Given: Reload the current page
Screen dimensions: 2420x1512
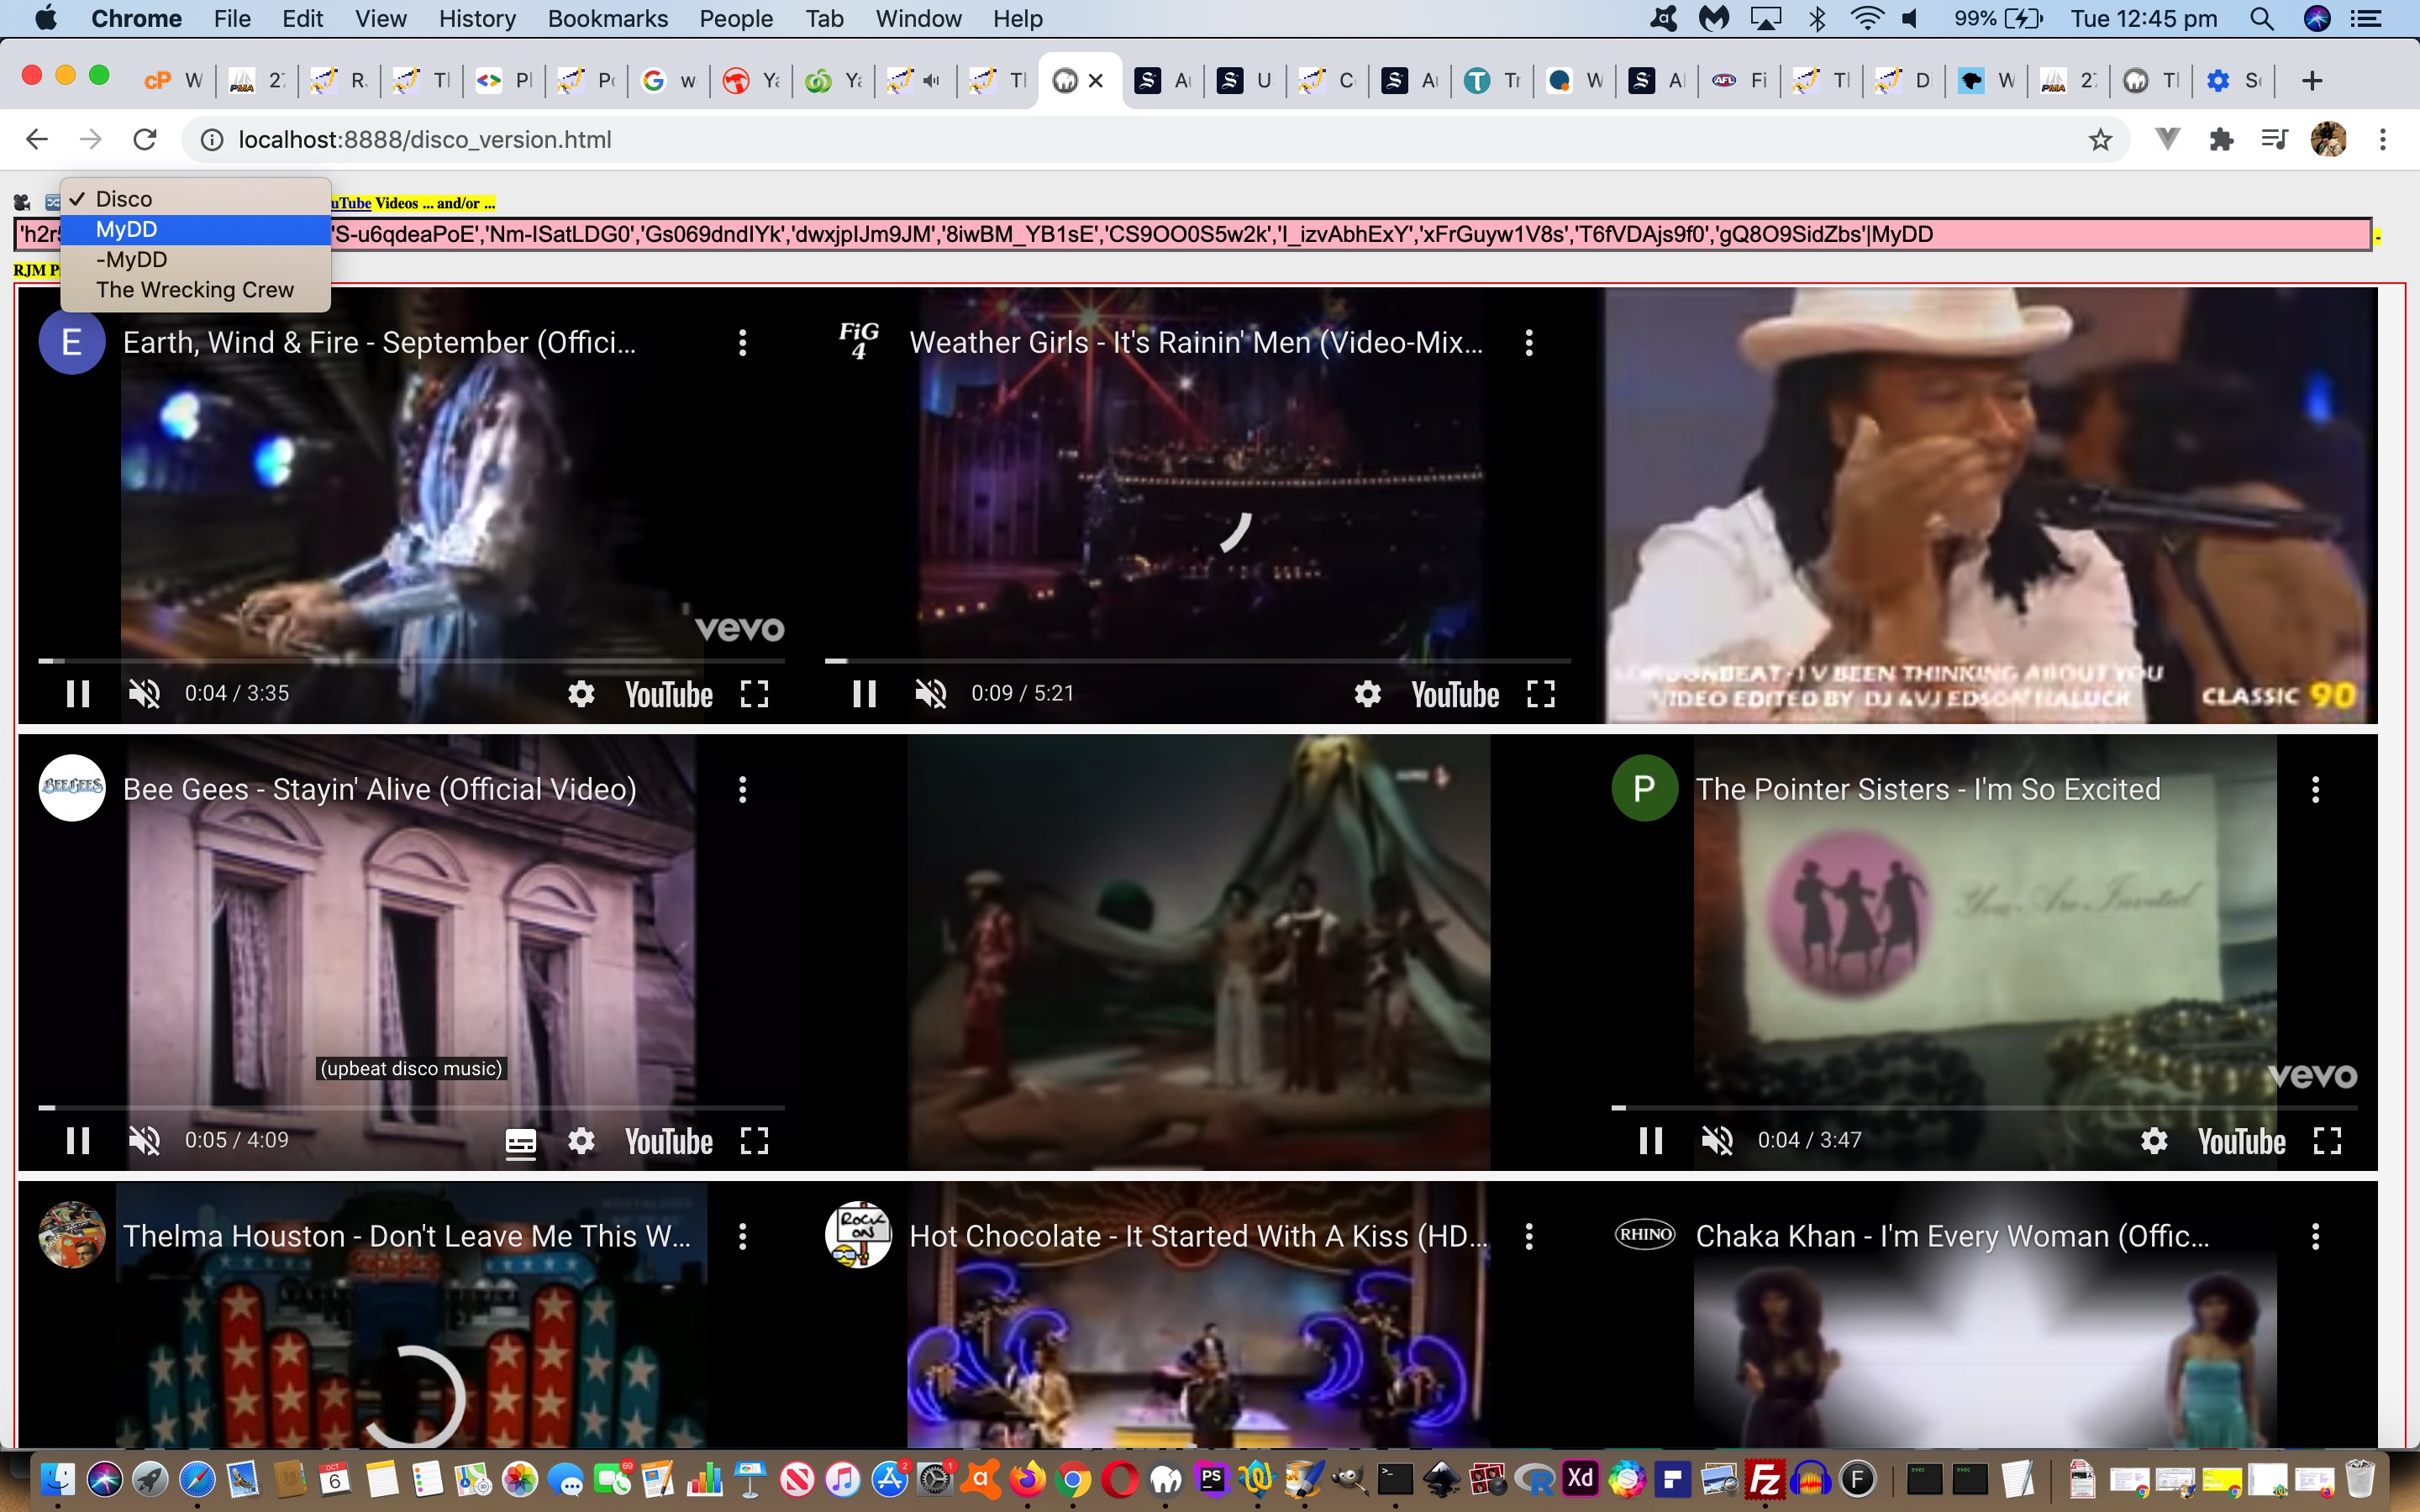Looking at the screenshot, I should pos(145,140).
